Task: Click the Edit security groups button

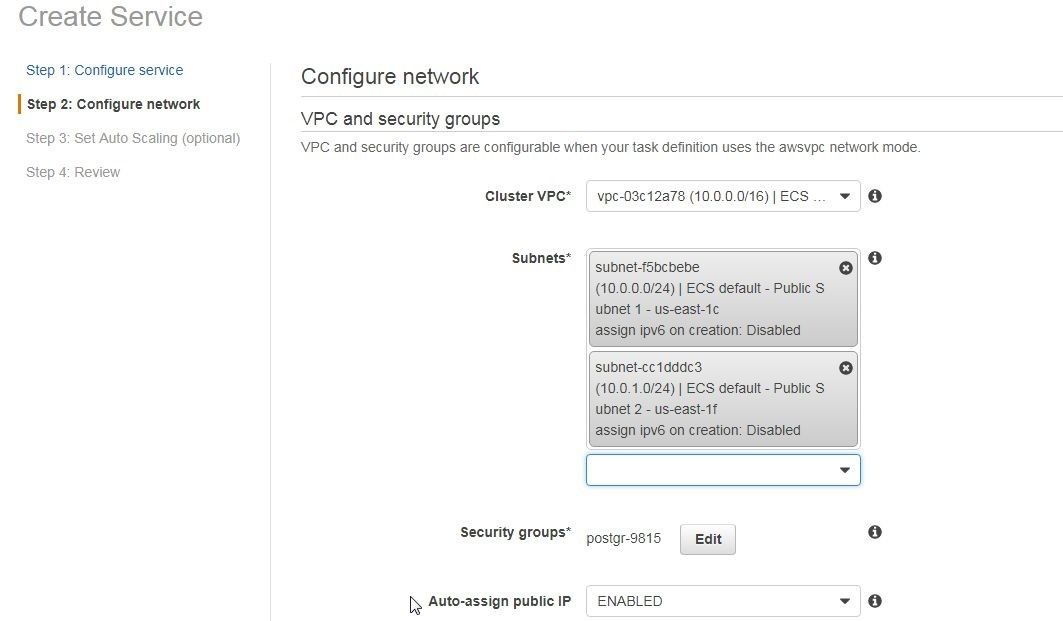Action: 708,539
